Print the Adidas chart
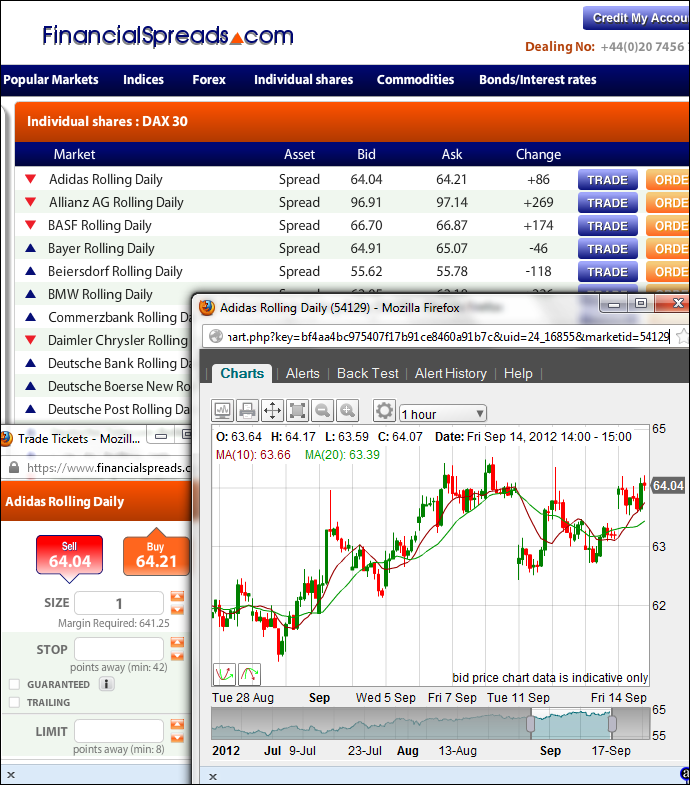 [x=247, y=411]
